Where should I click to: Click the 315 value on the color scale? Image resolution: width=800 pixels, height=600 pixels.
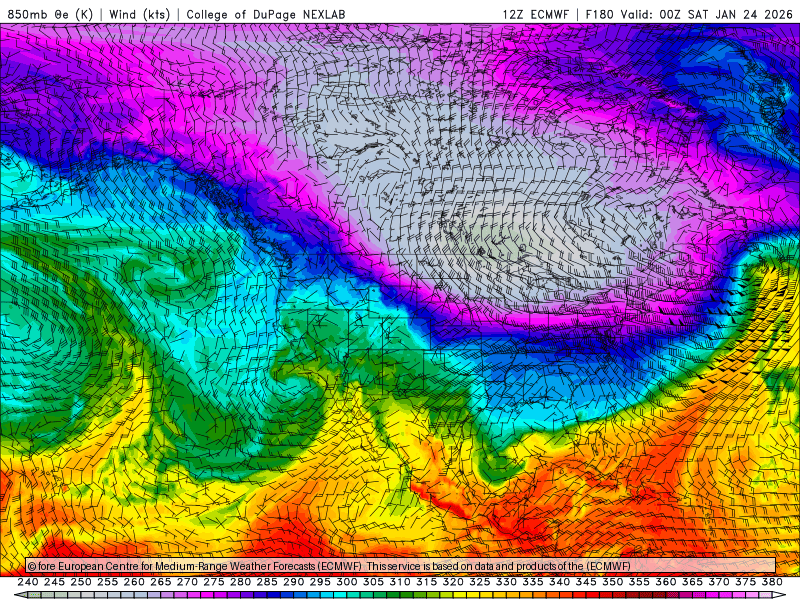coord(427,582)
